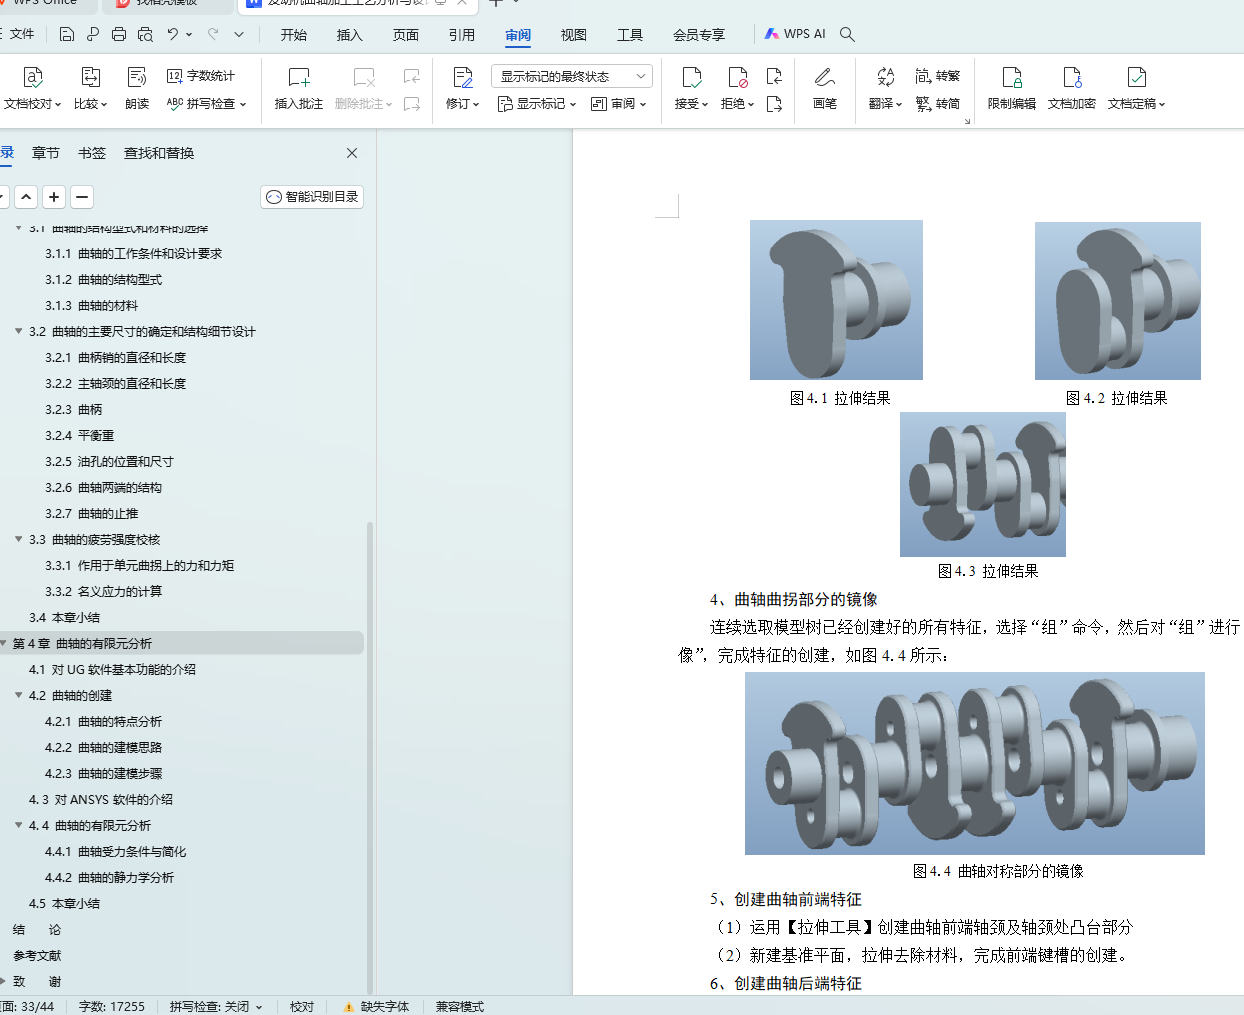Image resolution: width=1244 pixels, height=1015 pixels.
Task: Click the 拒绝 reject change icon
Action: click(x=737, y=77)
